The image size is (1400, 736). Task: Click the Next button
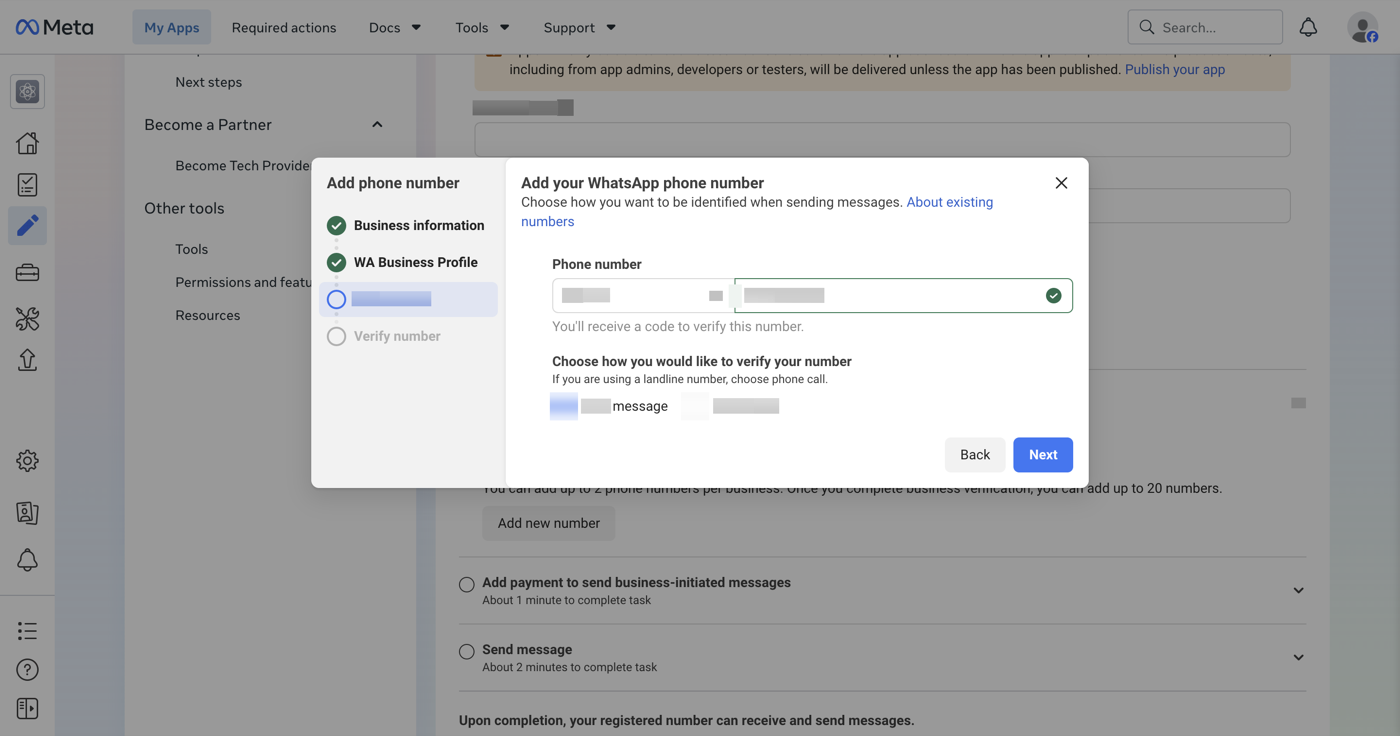1043,455
